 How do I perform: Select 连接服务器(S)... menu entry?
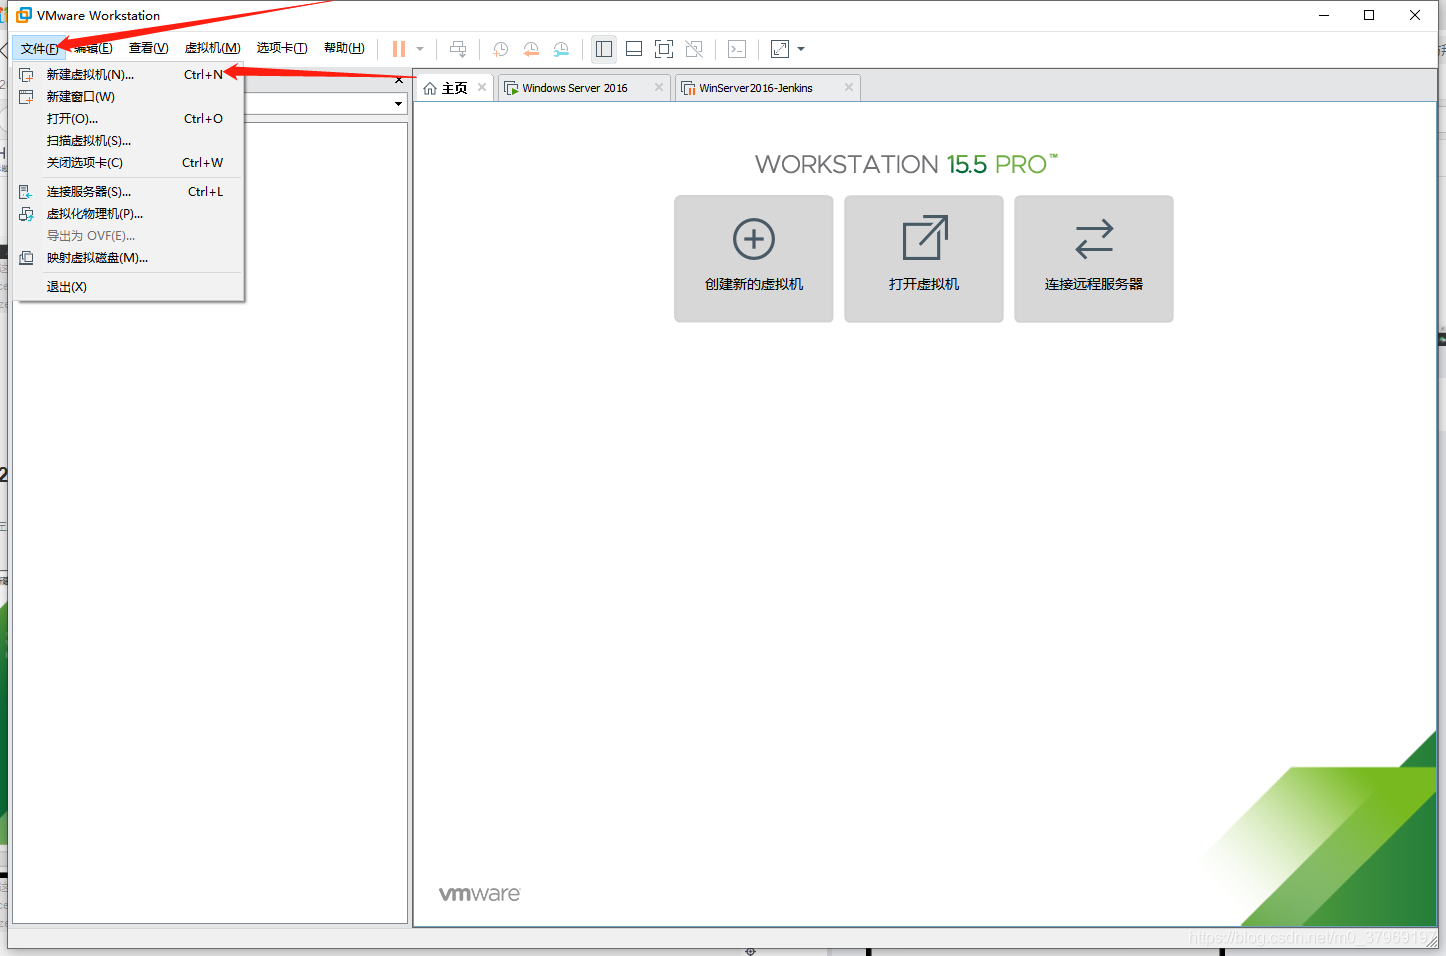pos(128,192)
